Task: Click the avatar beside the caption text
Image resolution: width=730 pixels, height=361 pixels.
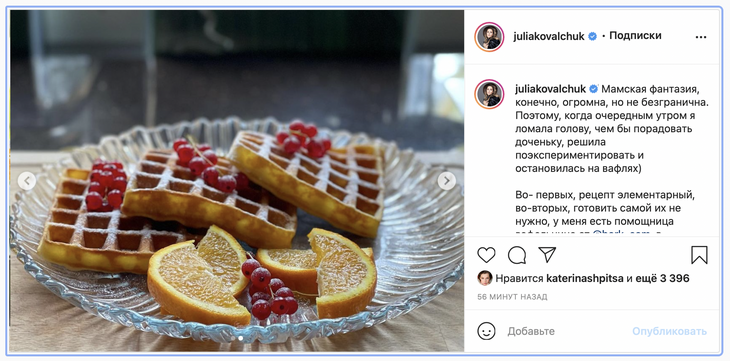Action: pos(489,94)
